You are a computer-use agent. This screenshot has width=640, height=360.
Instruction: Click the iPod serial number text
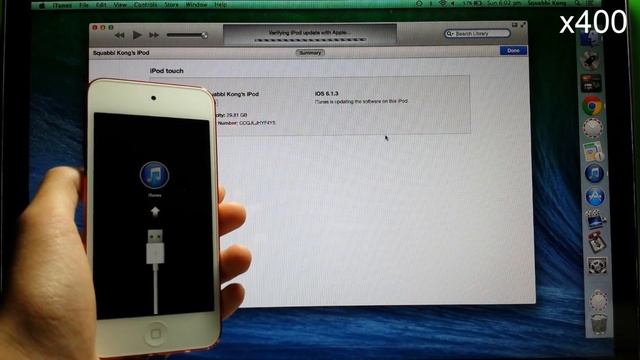point(257,122)
